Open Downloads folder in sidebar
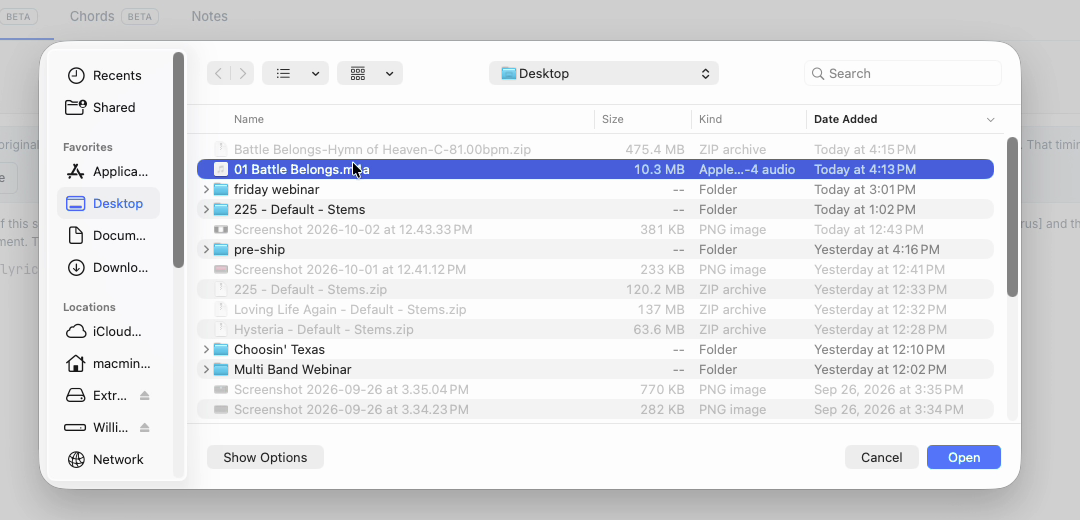The image size is (1080, 520). (x=107, y=267)
